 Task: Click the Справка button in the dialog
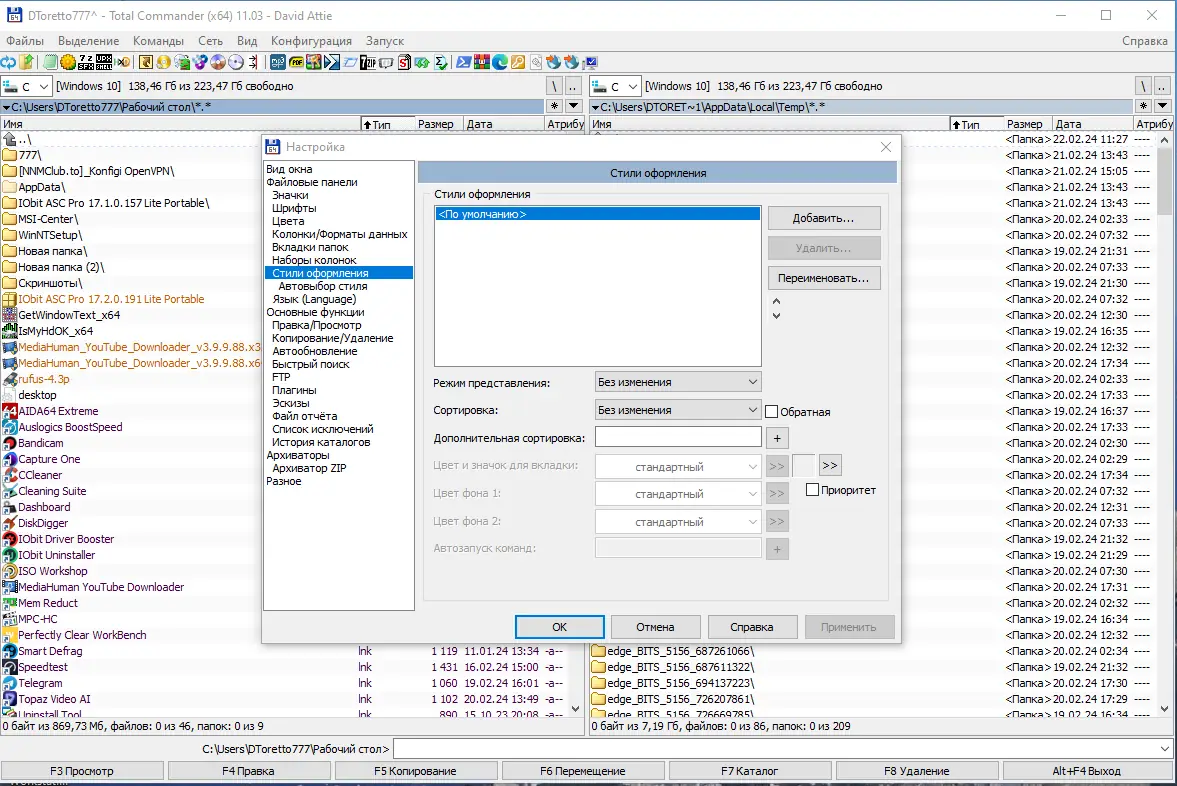pos(751,627)
